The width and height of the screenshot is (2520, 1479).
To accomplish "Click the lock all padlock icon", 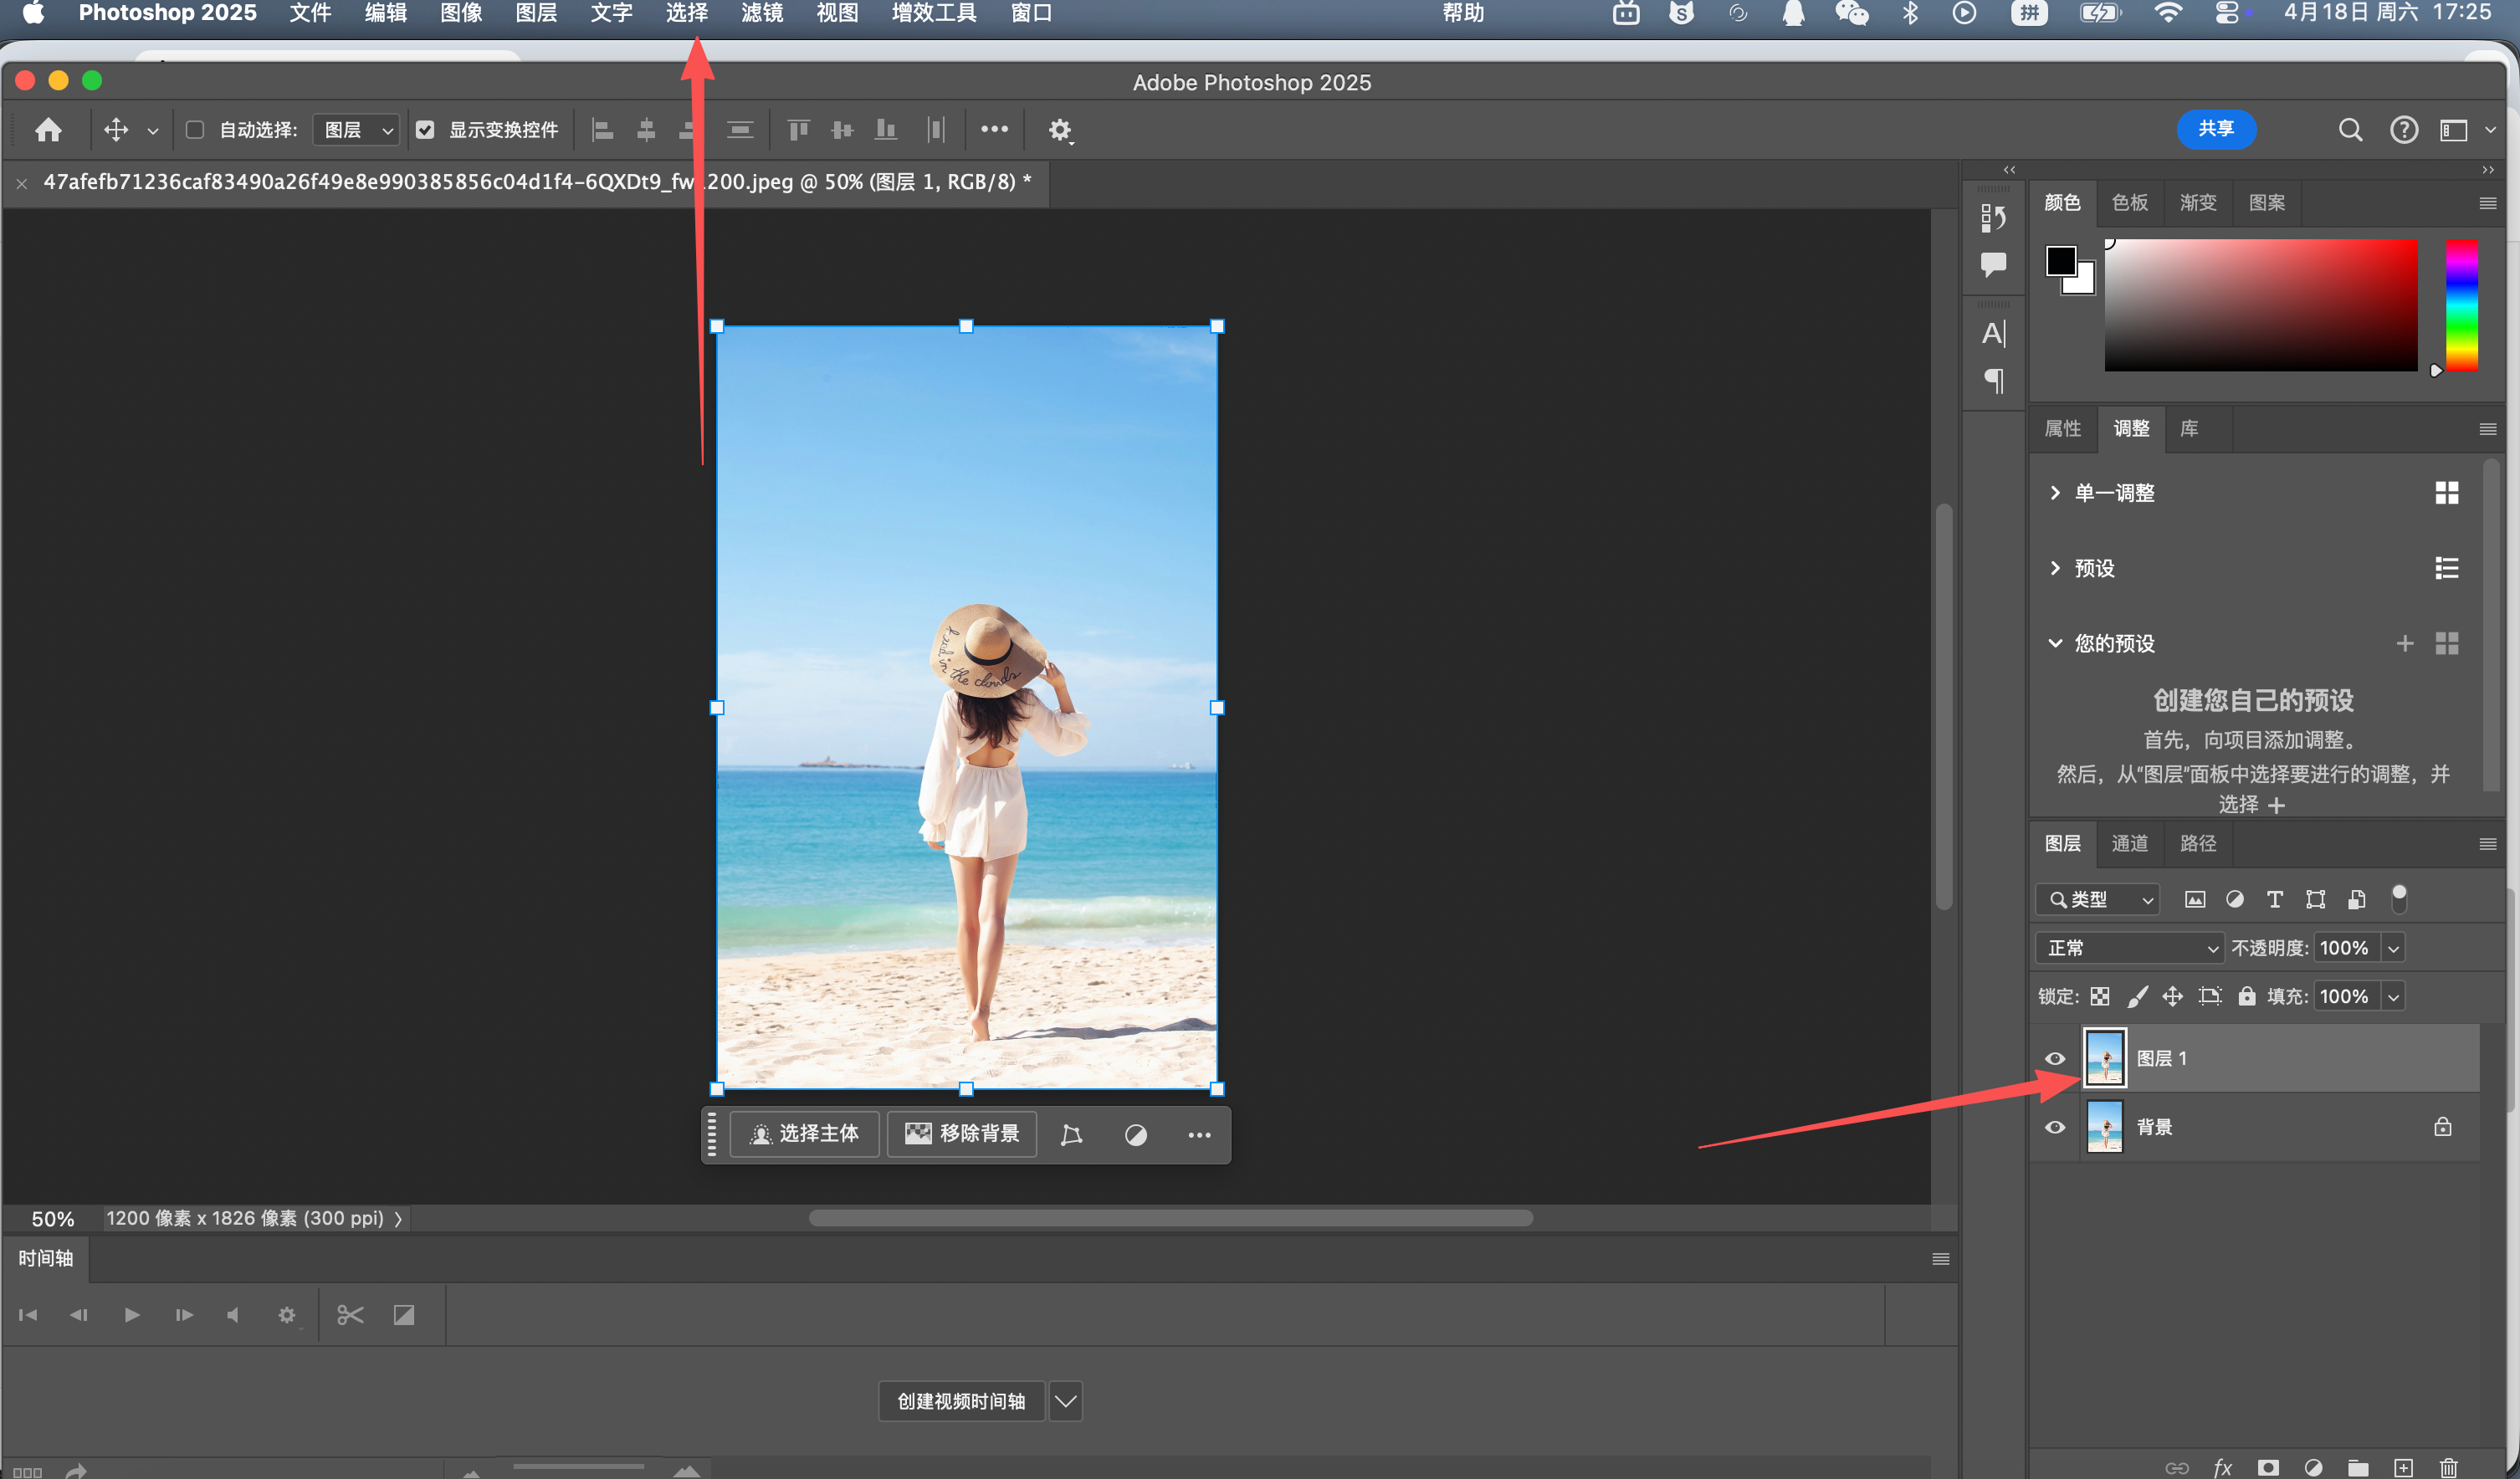I will point(2247,996).
